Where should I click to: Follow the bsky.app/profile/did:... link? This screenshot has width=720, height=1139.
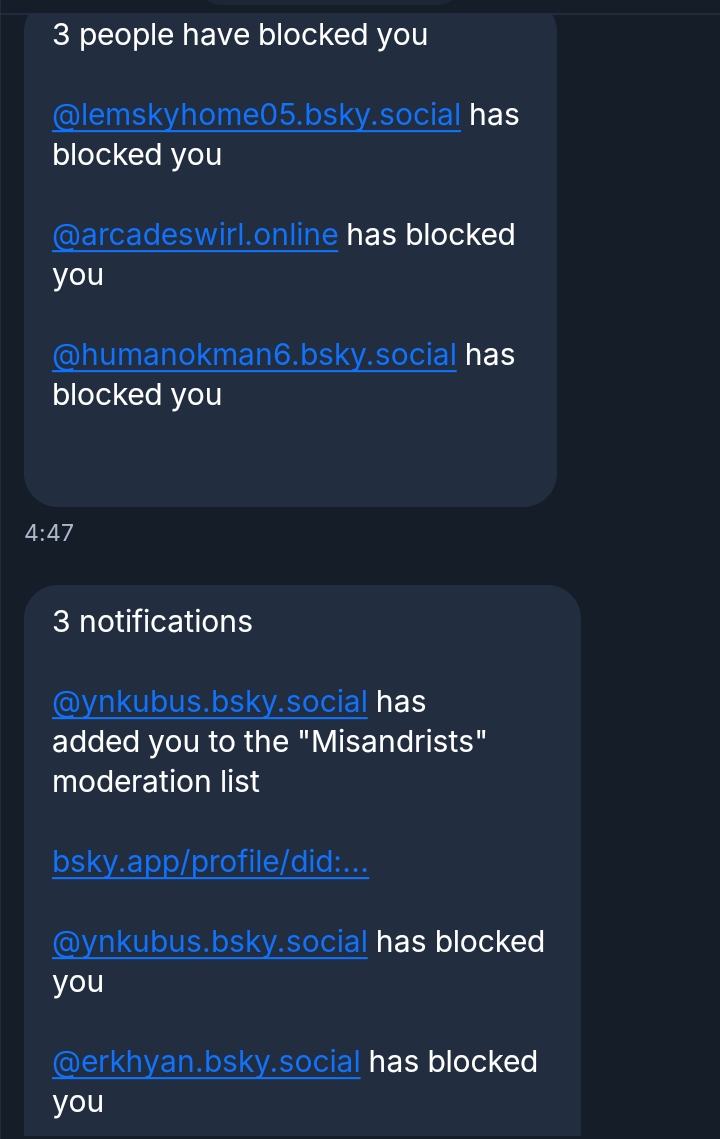pos(210,862)
